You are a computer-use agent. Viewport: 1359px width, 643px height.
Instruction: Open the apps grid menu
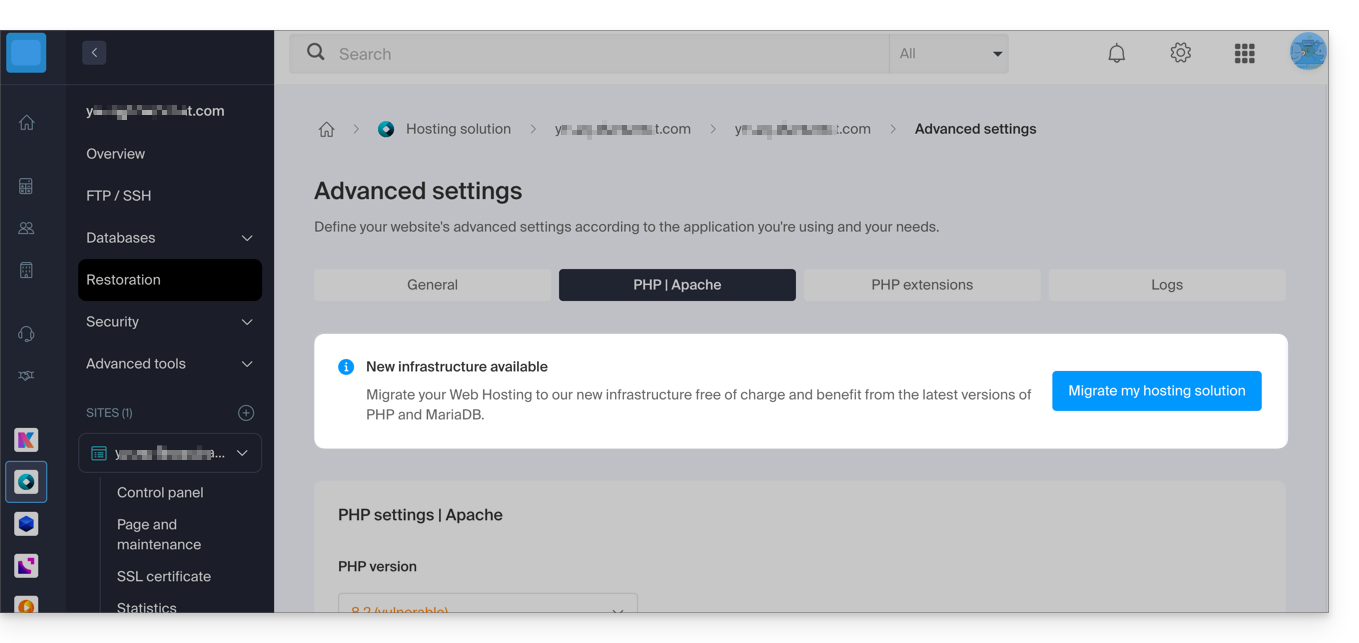coord(1244,54)
